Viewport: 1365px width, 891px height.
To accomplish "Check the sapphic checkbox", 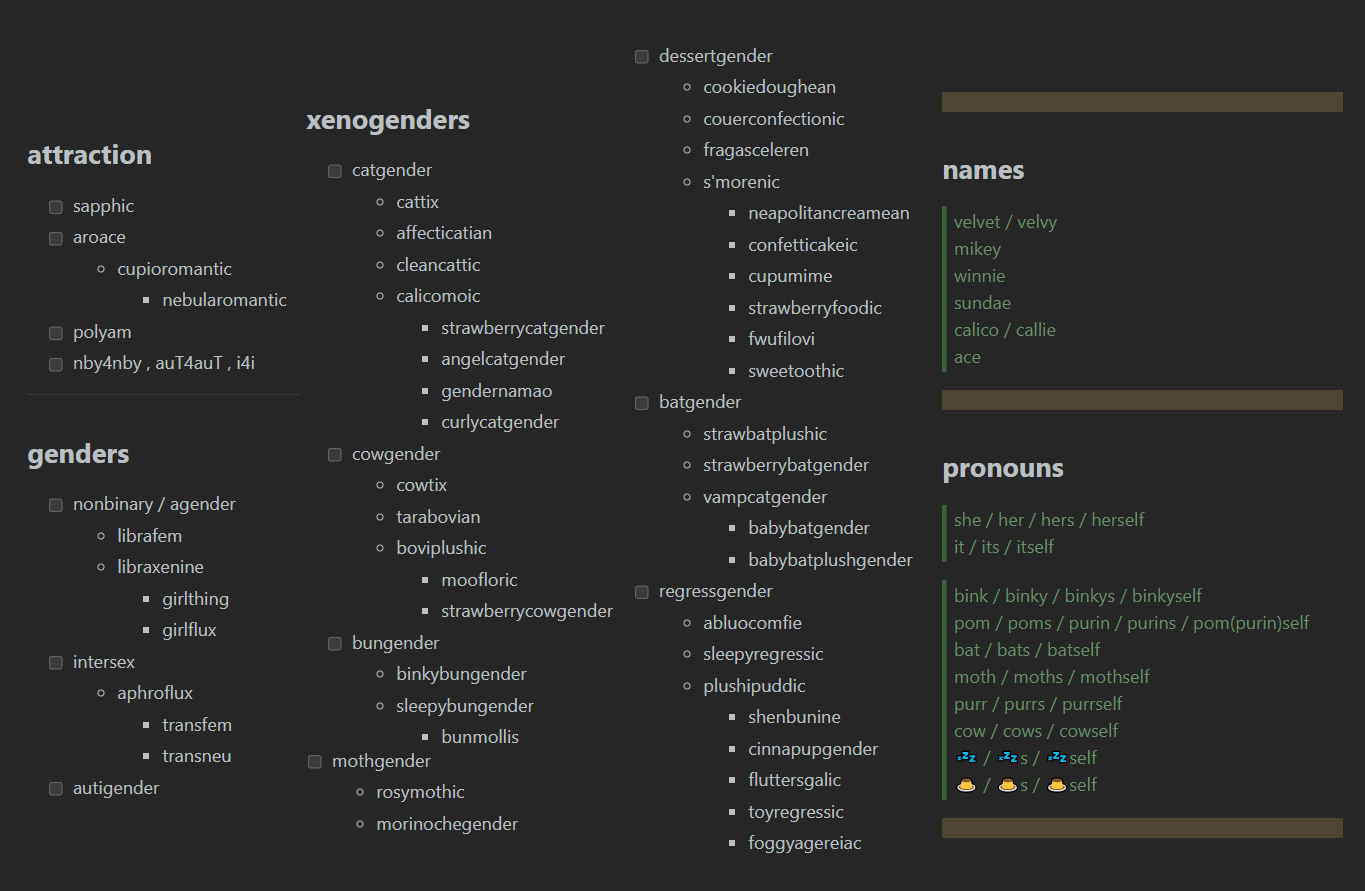I will pos(56,207).
